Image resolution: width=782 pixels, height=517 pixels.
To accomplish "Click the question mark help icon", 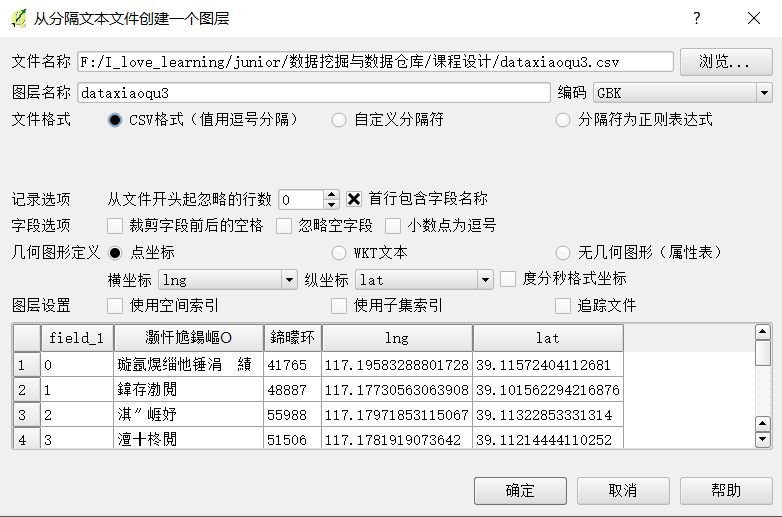I will [x=697, y=18].
